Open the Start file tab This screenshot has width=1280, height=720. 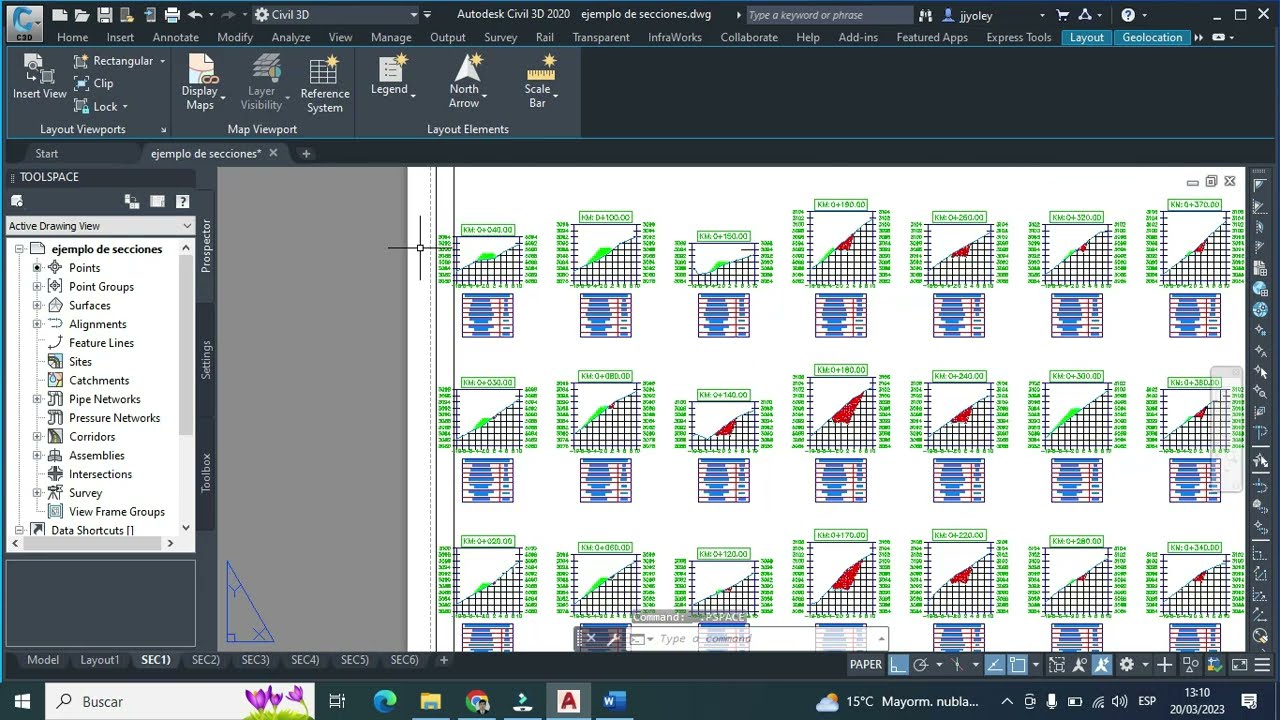click(46, 153)
